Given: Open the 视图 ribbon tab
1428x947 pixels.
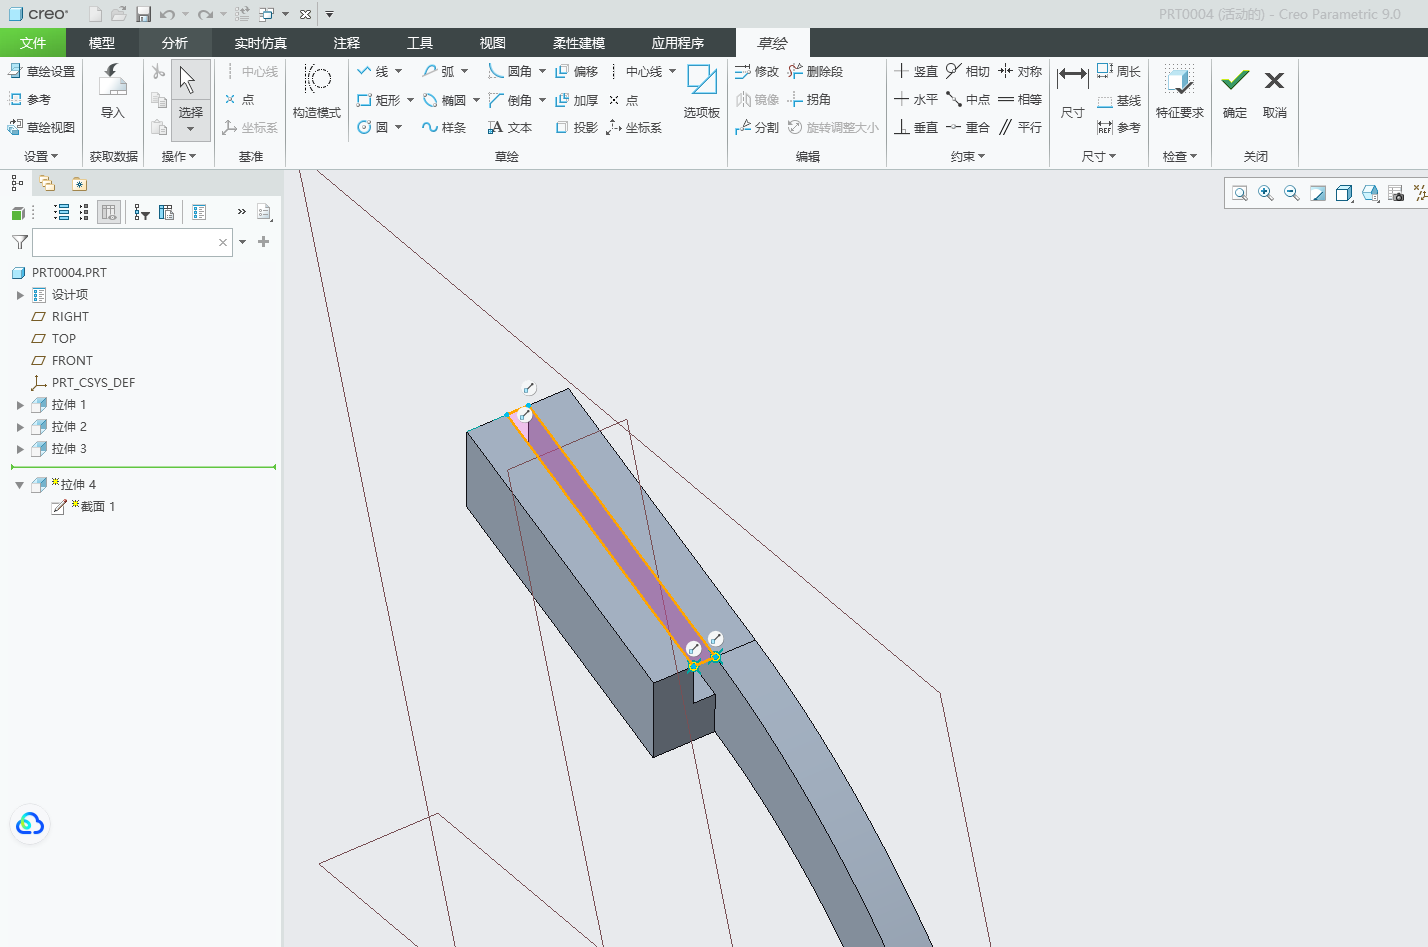Looking at the screenshot, I should tap(492, 43).
